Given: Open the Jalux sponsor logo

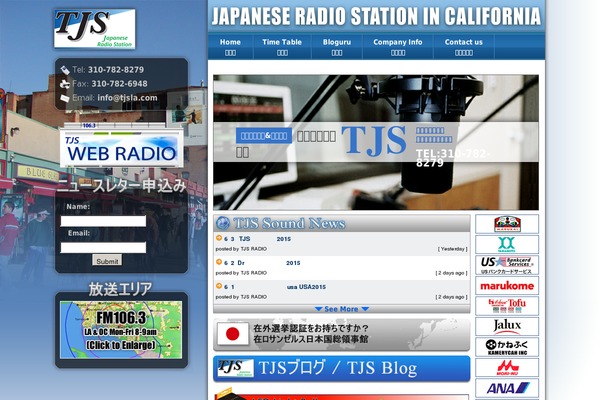Looking at the screenshot, I should (x=507, y=327).
